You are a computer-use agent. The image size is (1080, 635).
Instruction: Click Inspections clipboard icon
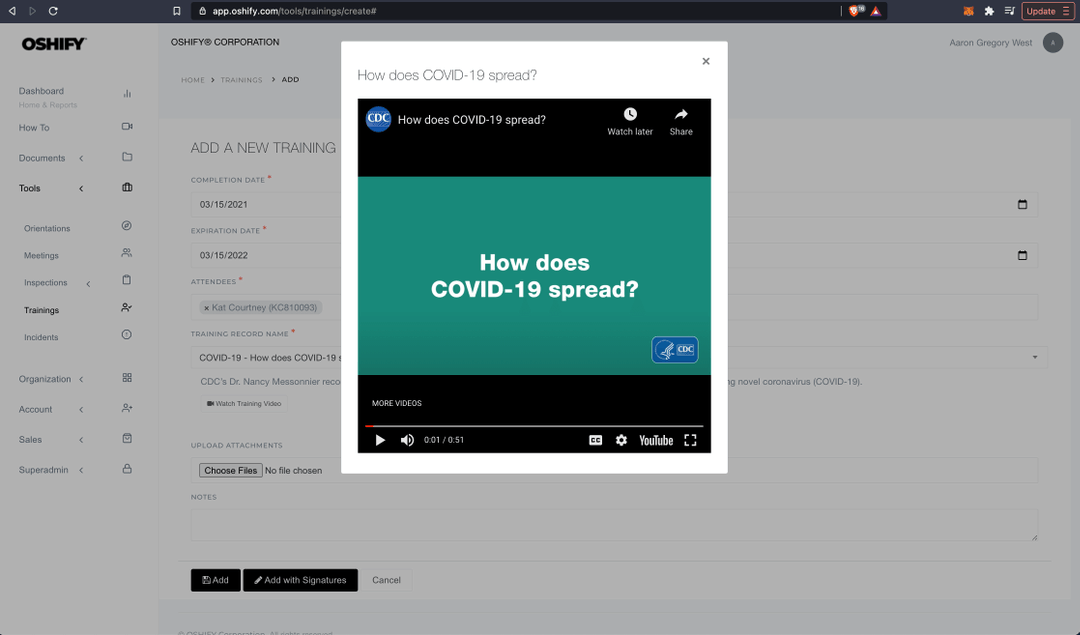[x=127, y=280]
